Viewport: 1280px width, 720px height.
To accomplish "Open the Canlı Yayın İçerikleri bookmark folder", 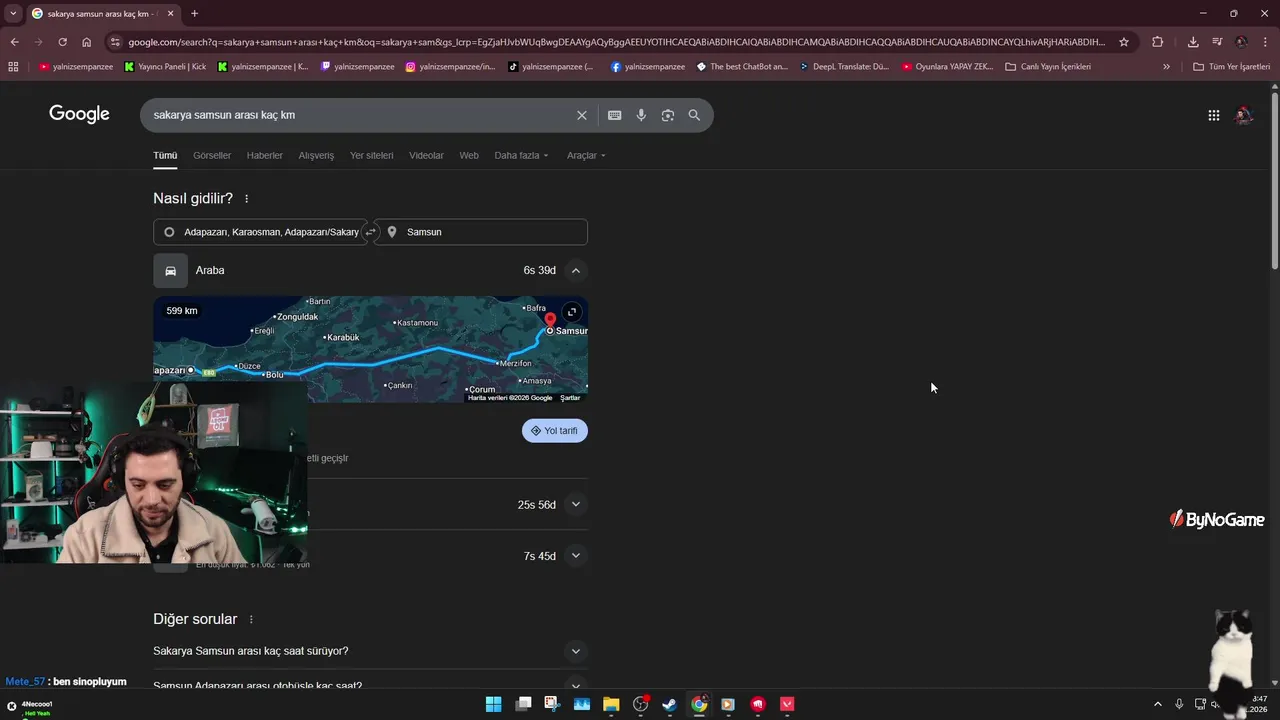I will click(1047, 67).
